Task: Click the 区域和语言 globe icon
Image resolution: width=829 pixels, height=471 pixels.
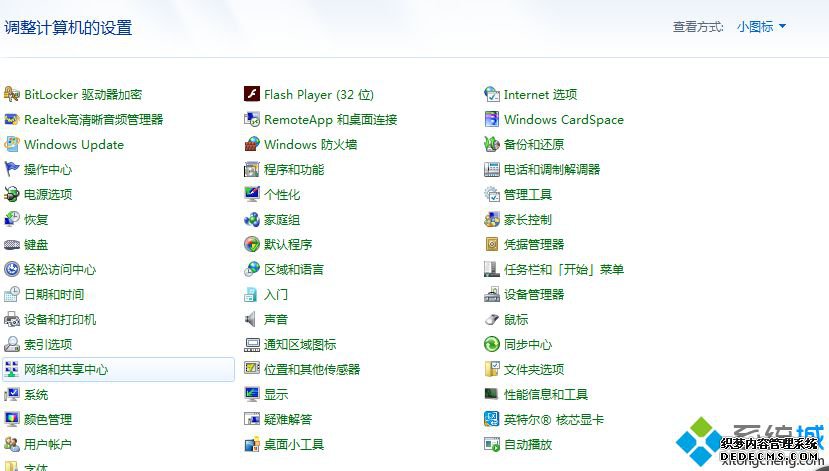Action: click(252, 269)
